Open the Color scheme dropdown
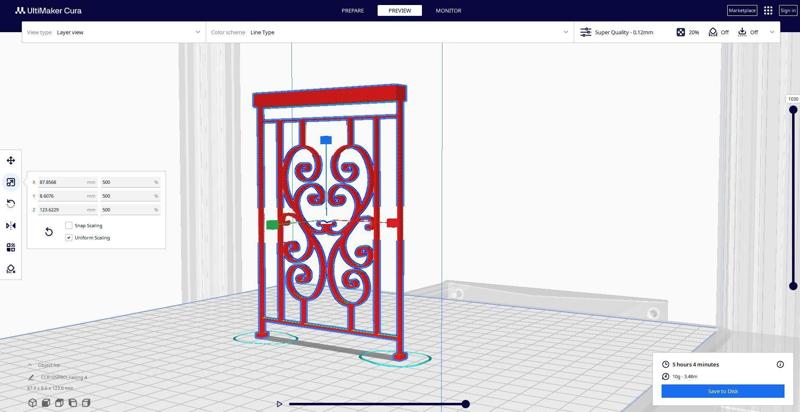The height and width of the screenshot is (412, 800). click(x=390, y=32)
